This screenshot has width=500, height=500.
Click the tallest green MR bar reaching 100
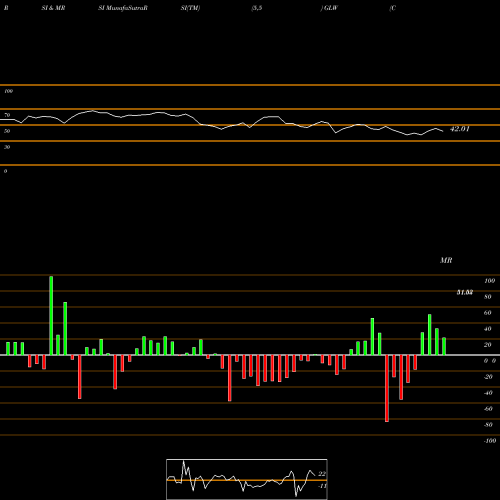click(x=51, y=315)
